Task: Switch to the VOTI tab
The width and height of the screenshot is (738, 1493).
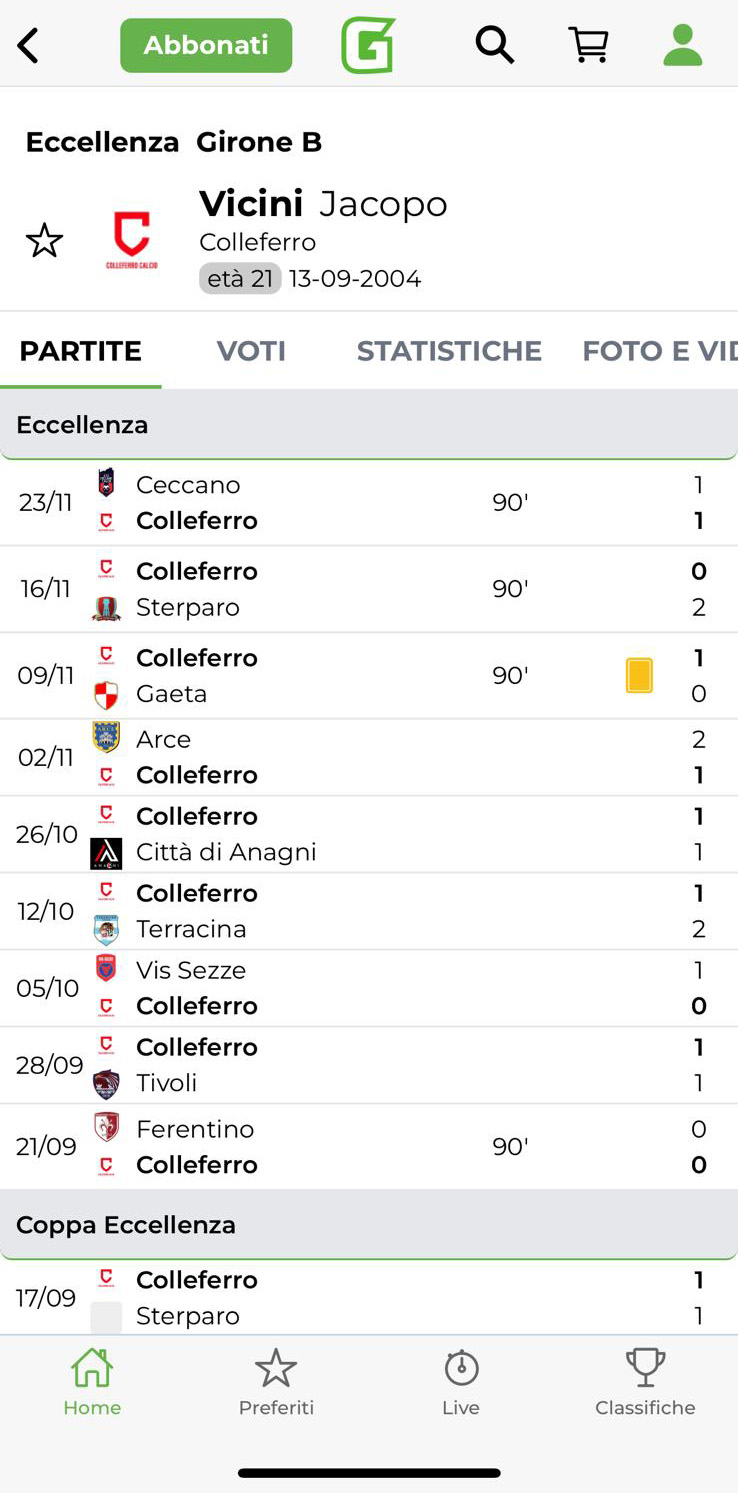Action: pos(251,351)
